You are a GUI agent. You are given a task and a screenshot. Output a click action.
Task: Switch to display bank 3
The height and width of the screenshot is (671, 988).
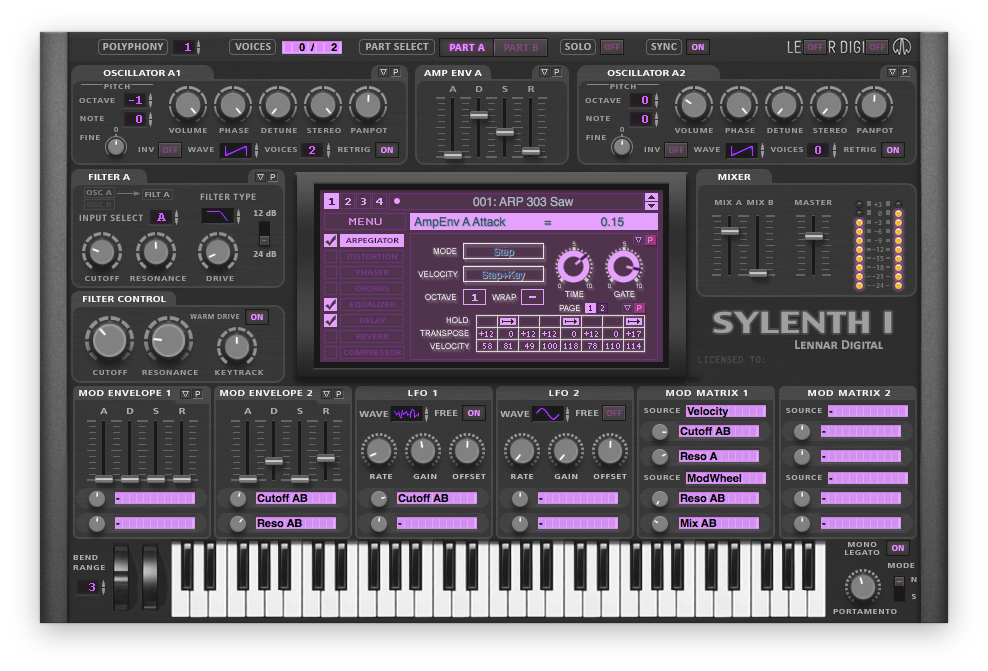(364, 202)
